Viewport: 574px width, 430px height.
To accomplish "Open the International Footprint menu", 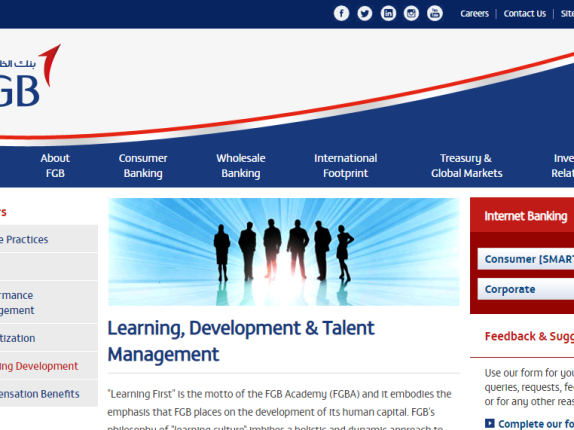I will tap(345, 166).
